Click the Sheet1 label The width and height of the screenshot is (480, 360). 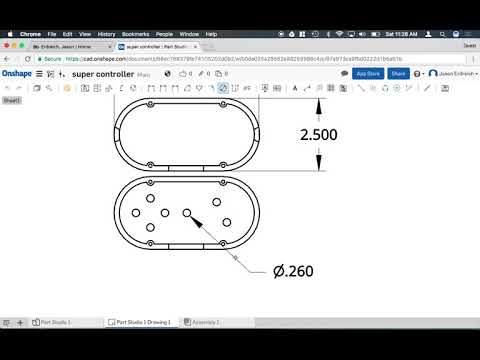(x=12, y=100)
